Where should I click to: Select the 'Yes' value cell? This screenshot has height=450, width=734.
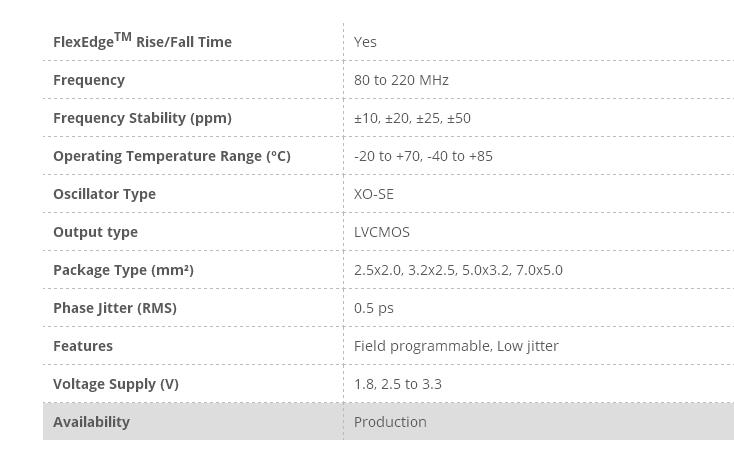click(365, 42)
